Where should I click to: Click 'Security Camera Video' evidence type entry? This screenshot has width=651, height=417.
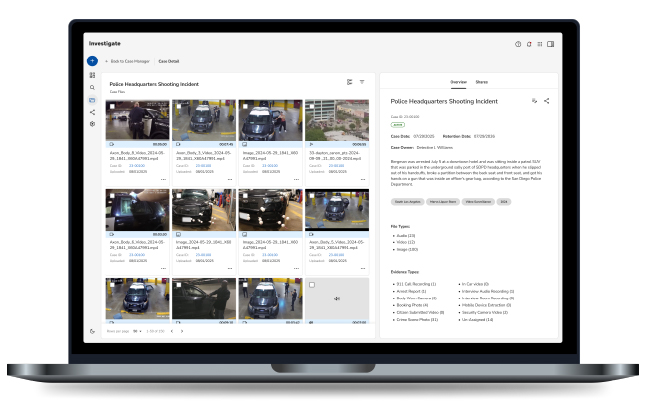click(x=485, y=312)
